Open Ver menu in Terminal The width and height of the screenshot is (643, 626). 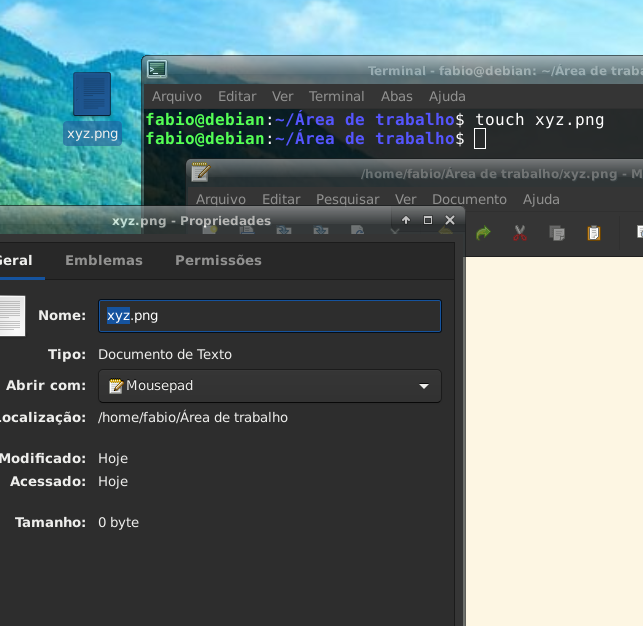(283, 96)
